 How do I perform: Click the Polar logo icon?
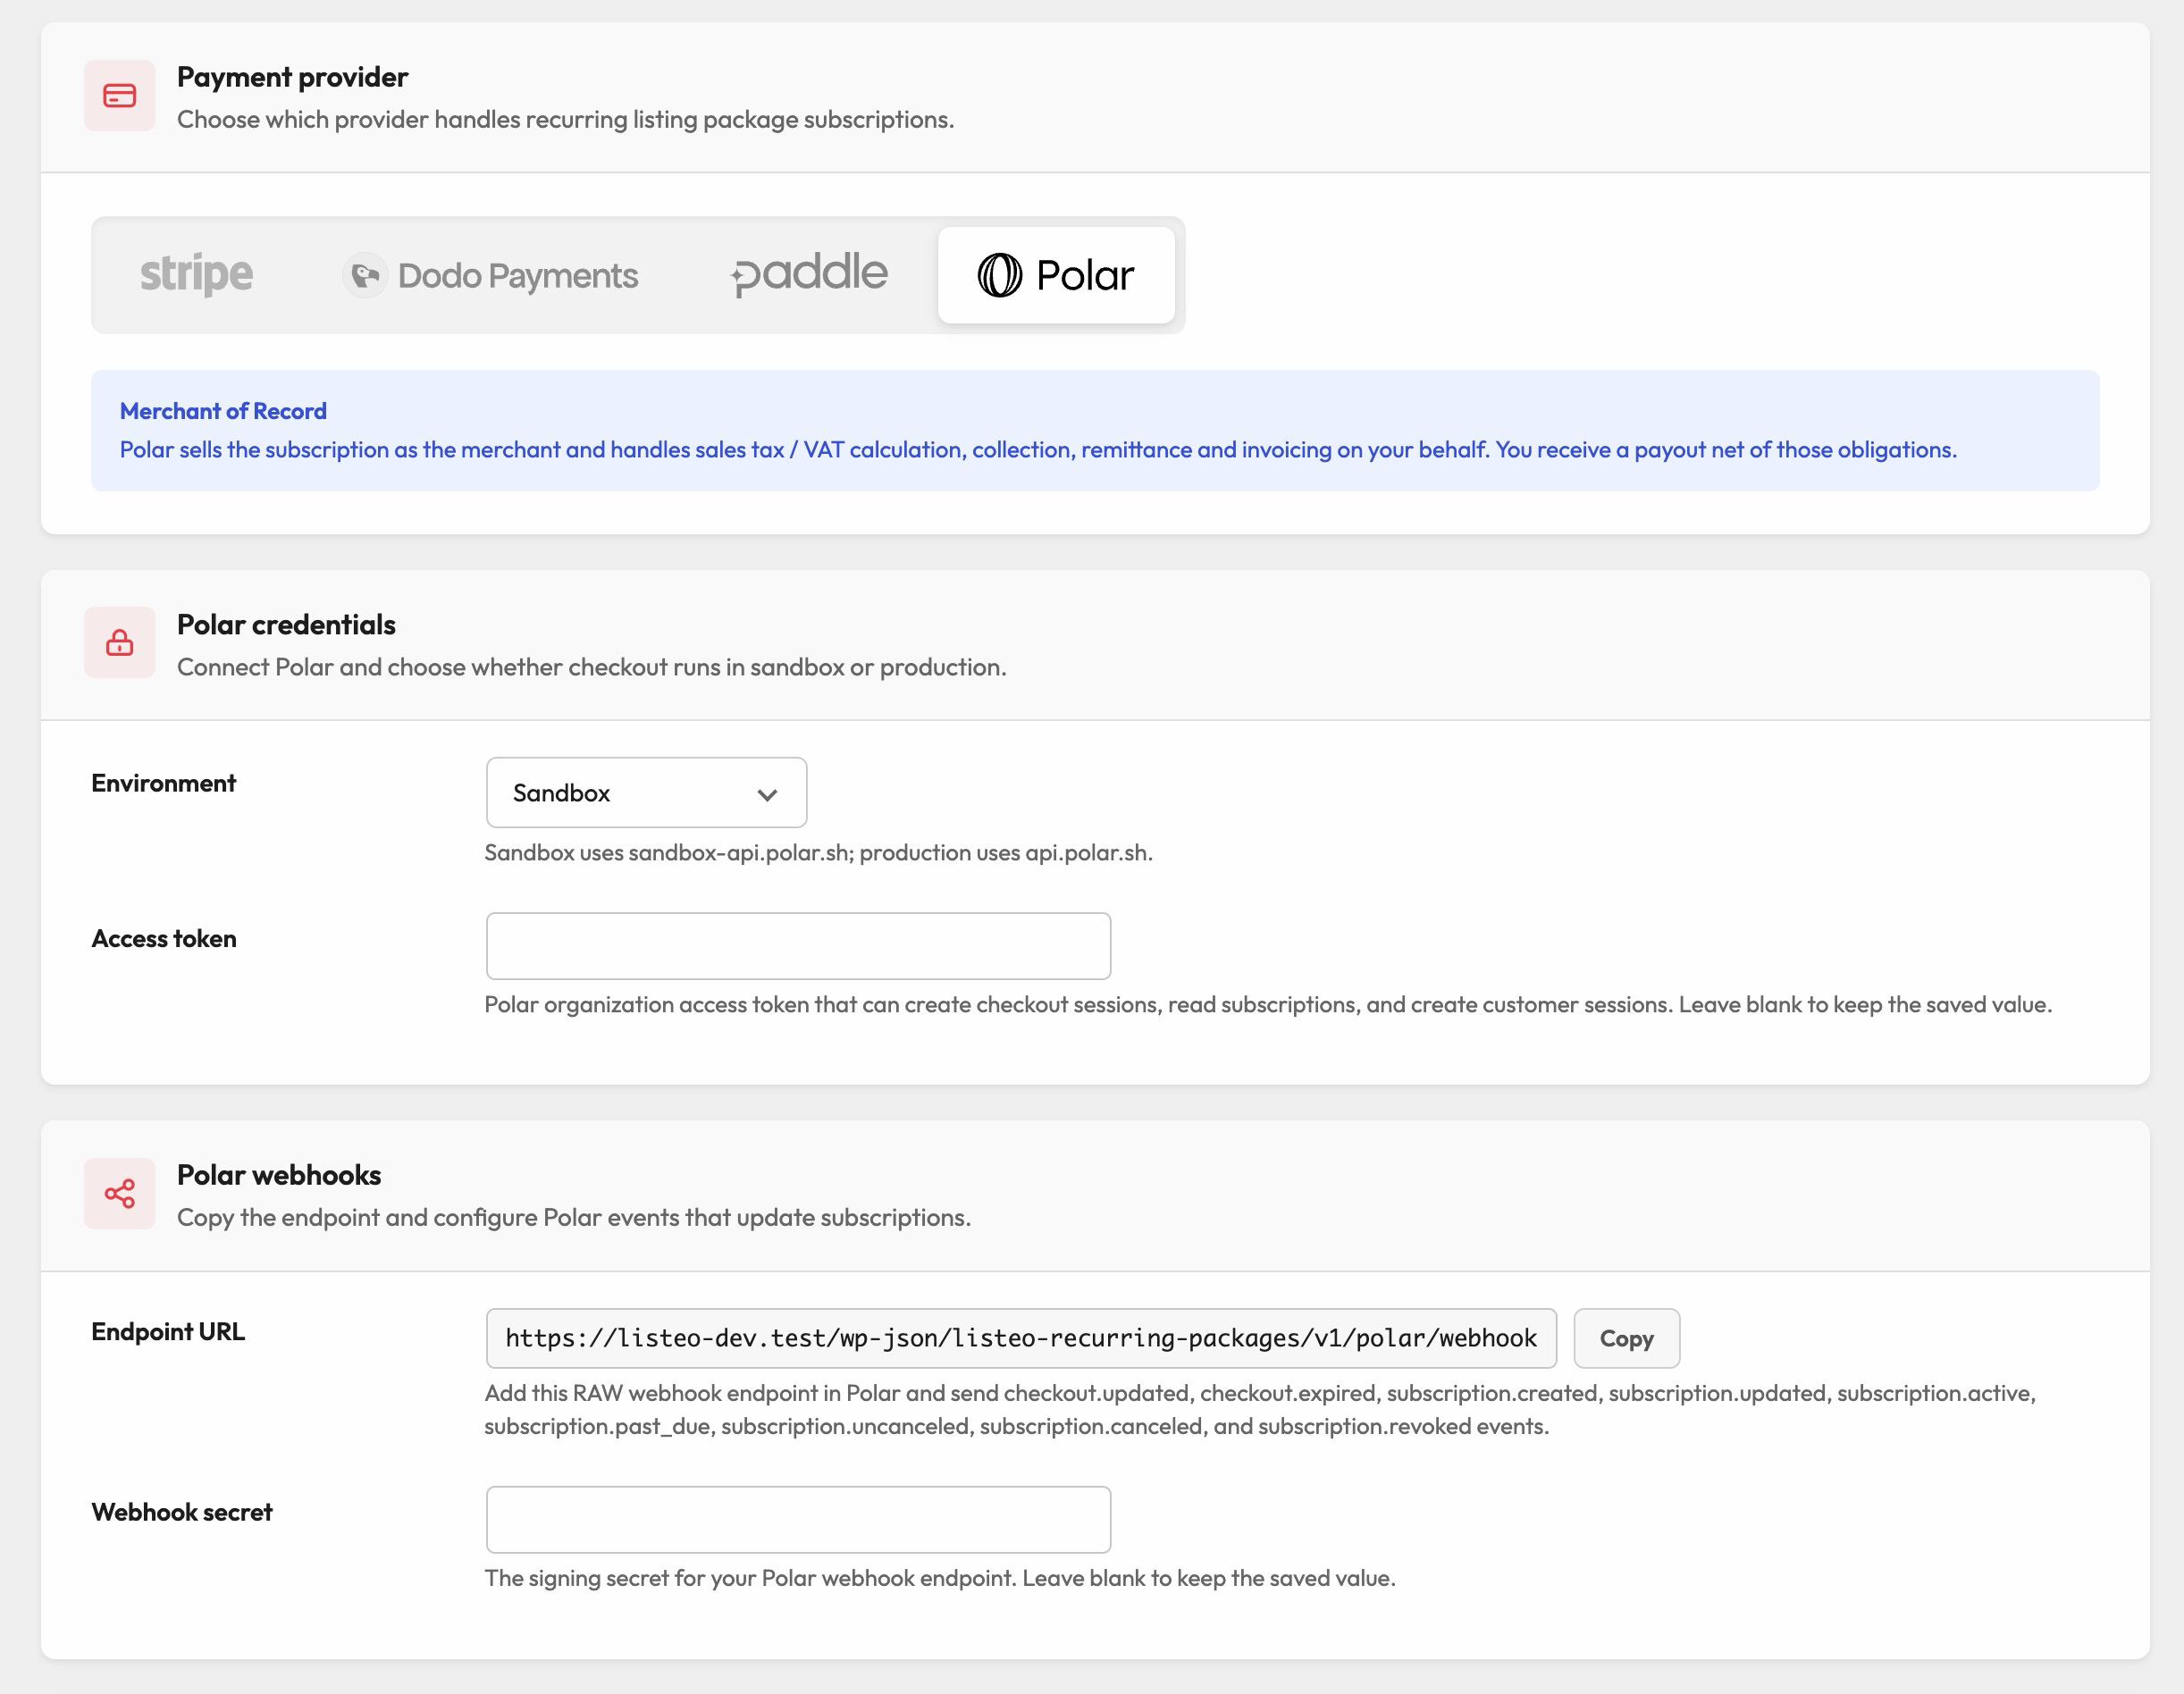(x=999, y=275)
